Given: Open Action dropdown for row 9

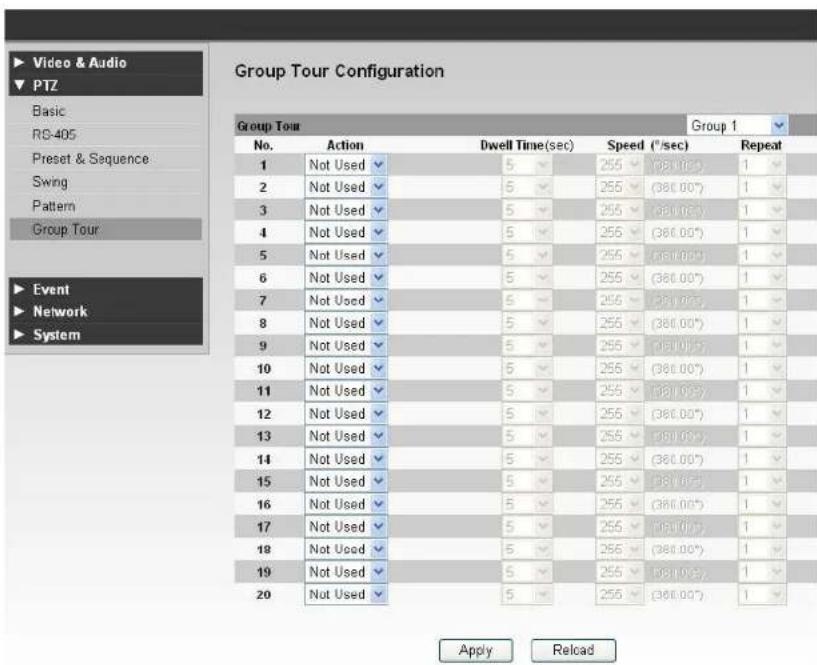Looking at the screenshot, I should click(x=346, y=346).
